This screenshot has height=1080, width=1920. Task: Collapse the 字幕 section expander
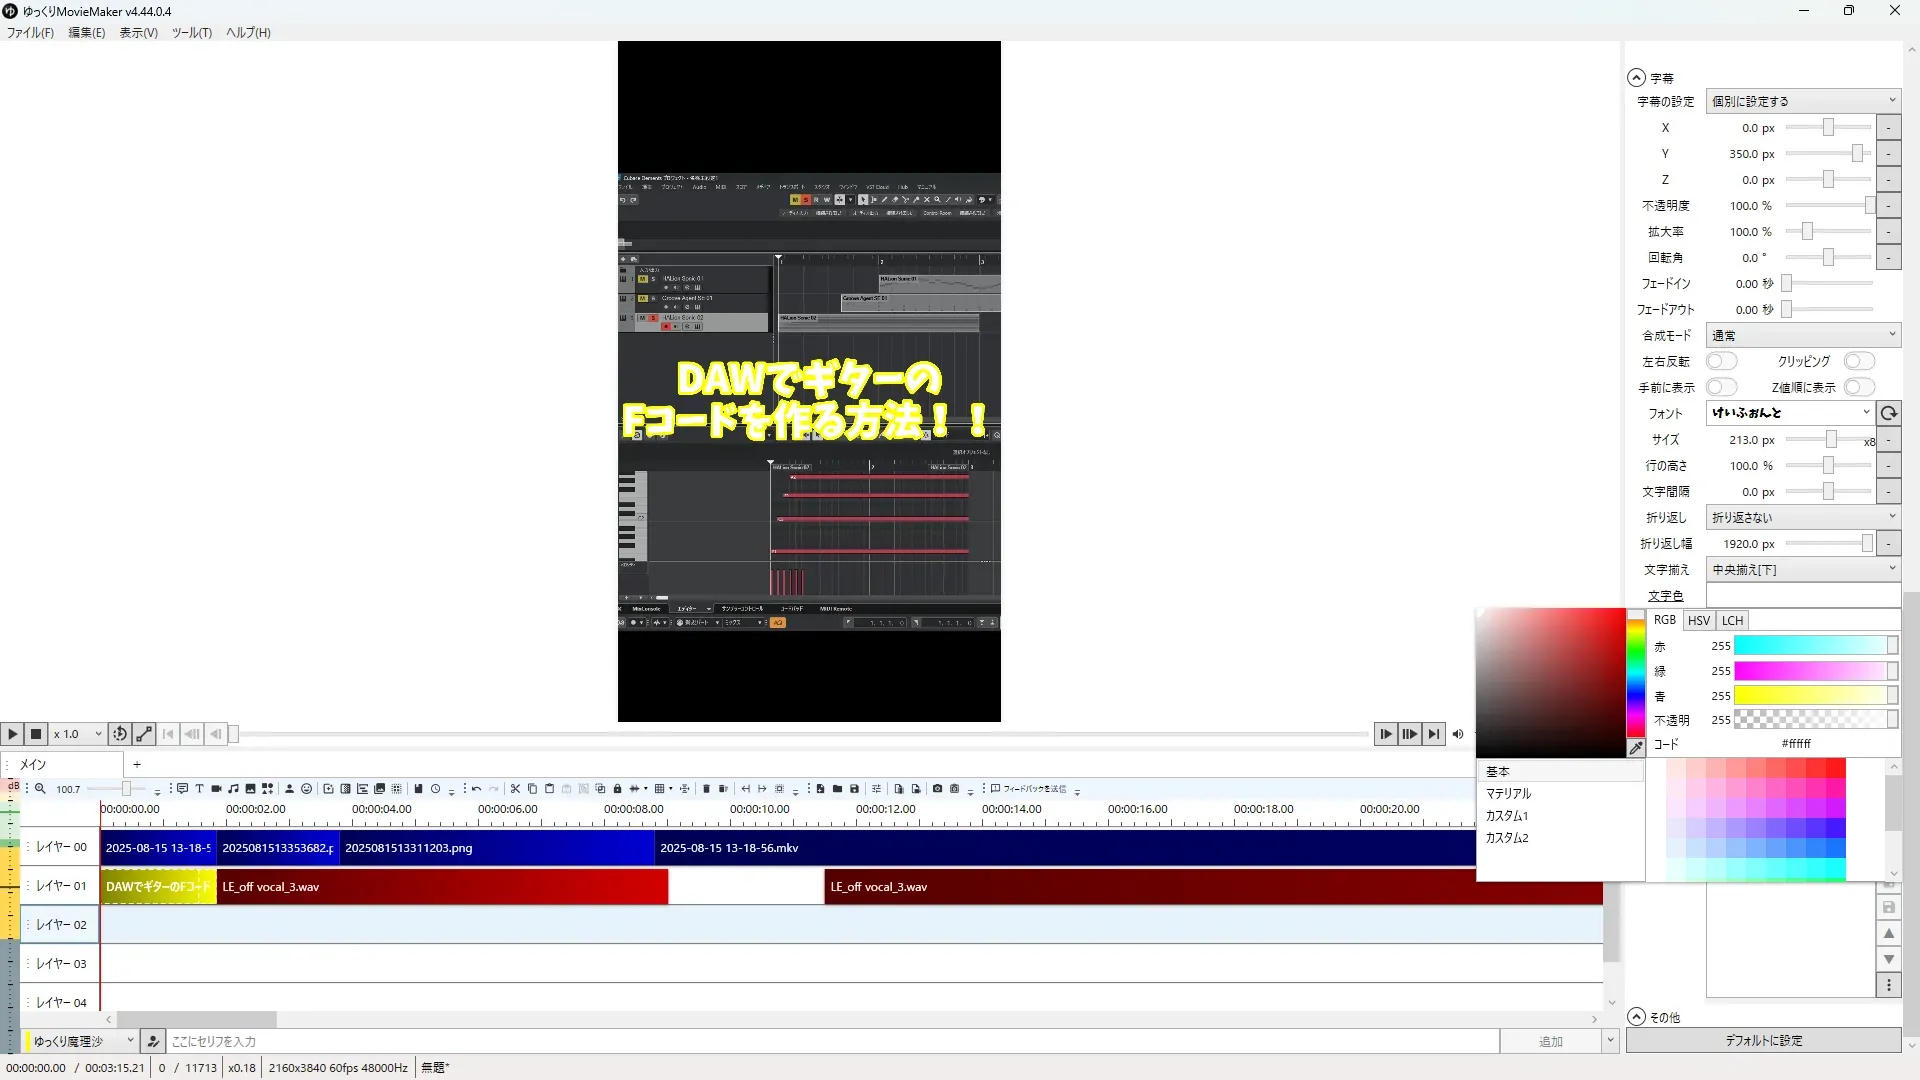click(1636, 77)
